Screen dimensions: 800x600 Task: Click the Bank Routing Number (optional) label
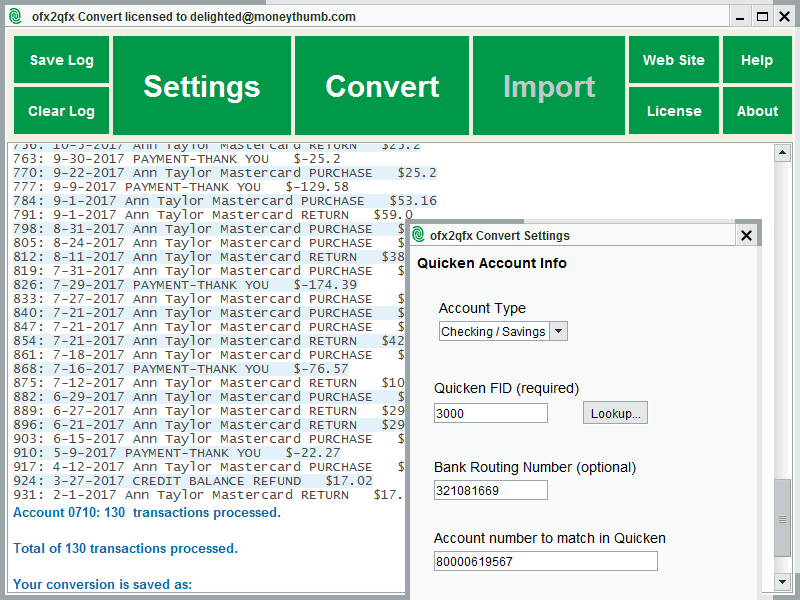535,467
